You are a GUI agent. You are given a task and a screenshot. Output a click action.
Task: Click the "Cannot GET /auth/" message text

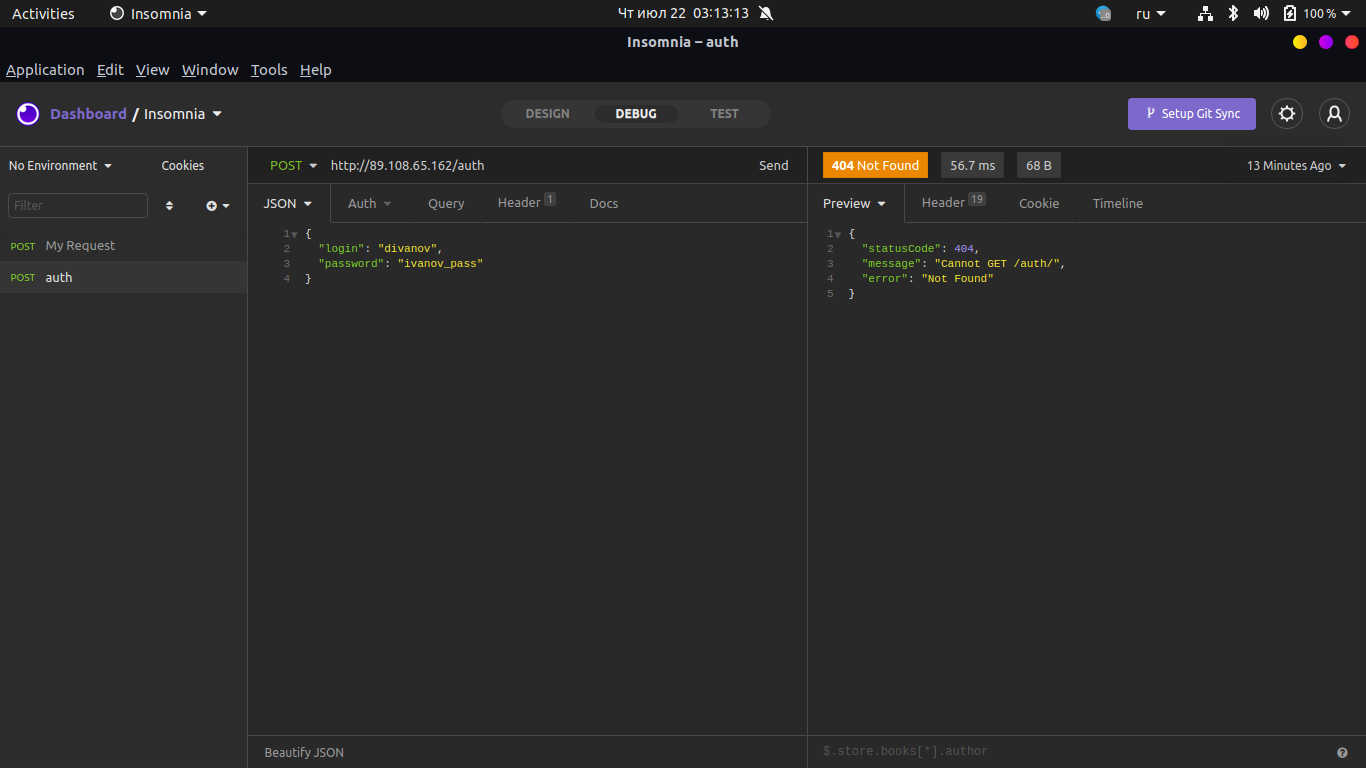tap(997, 264)
